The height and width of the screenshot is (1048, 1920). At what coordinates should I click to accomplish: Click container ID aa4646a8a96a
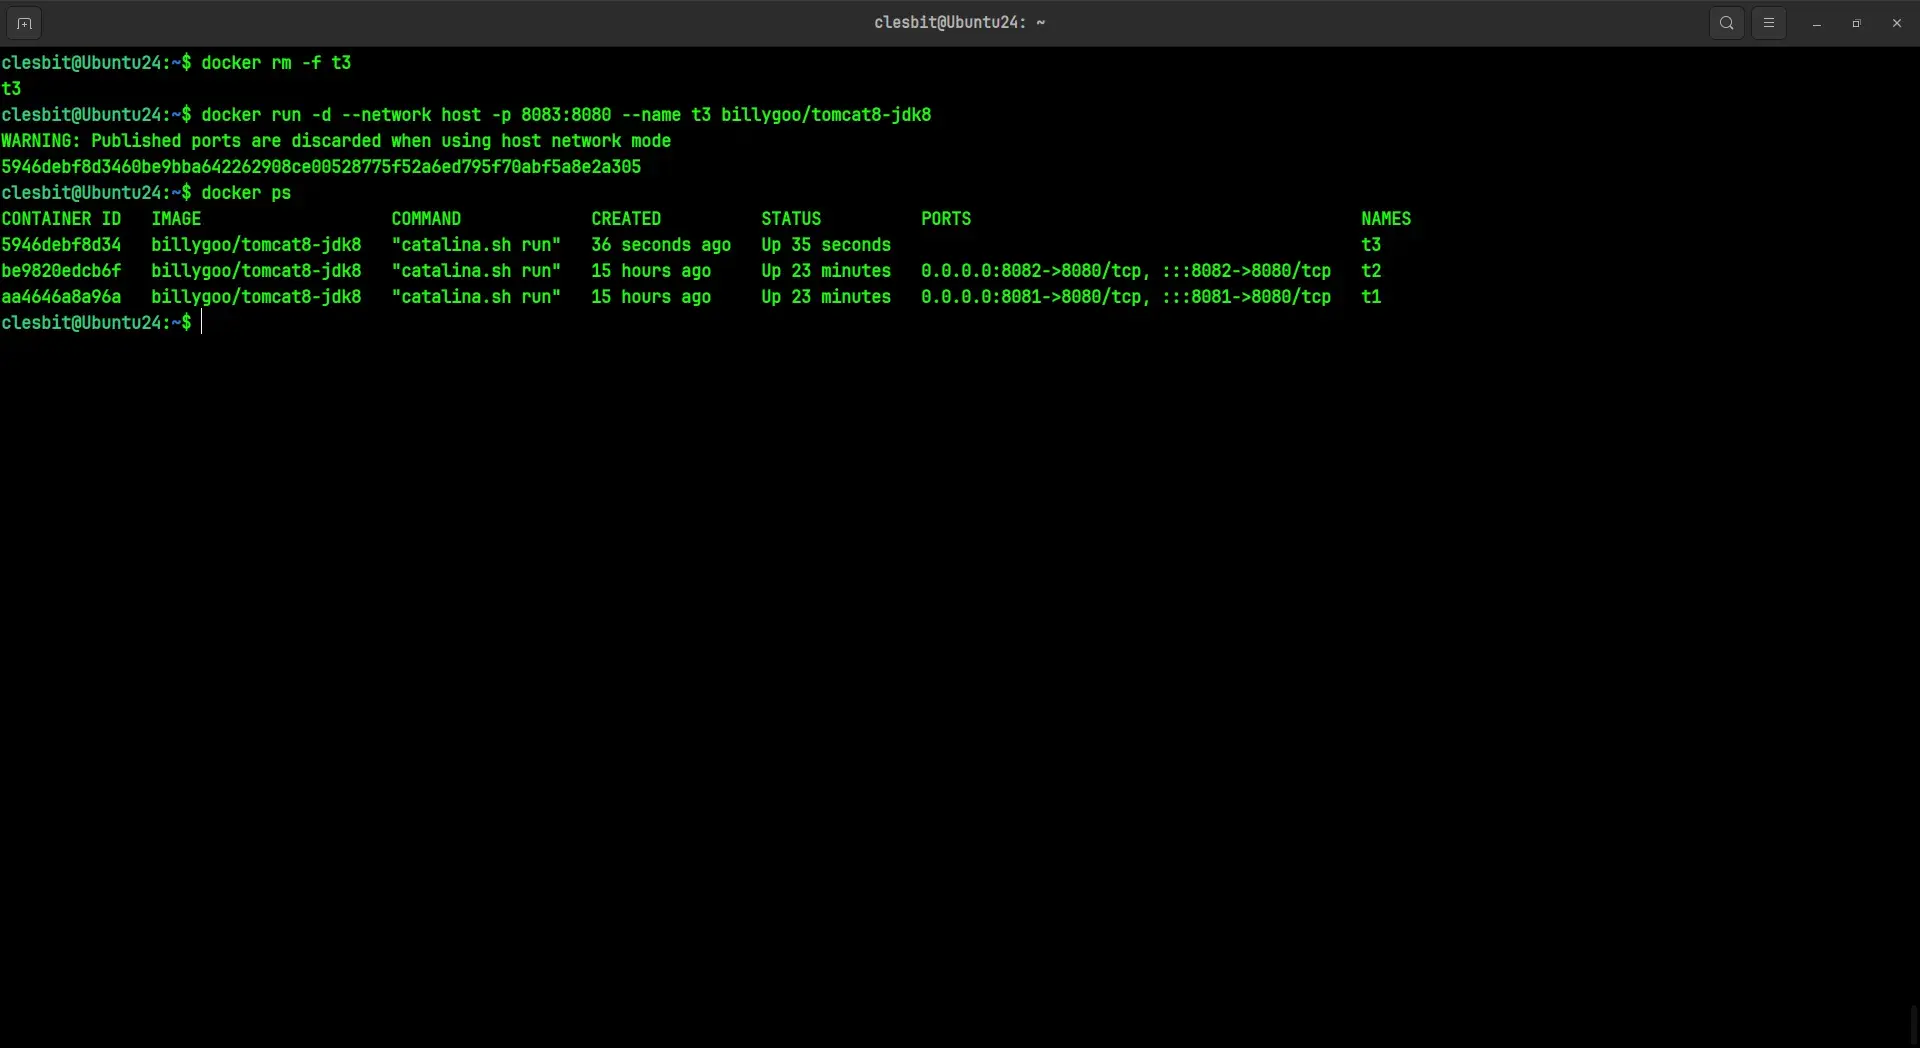[61, 297]
